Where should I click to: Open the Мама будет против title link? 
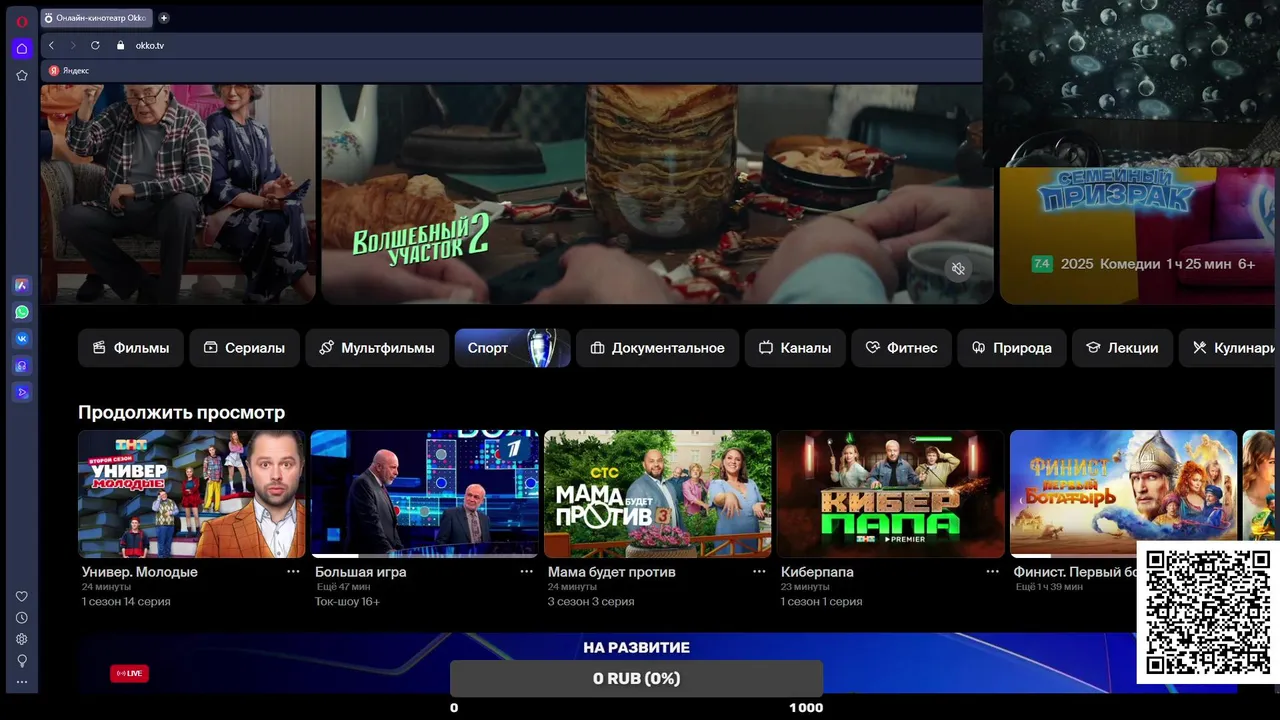click(x=612, y=572)
